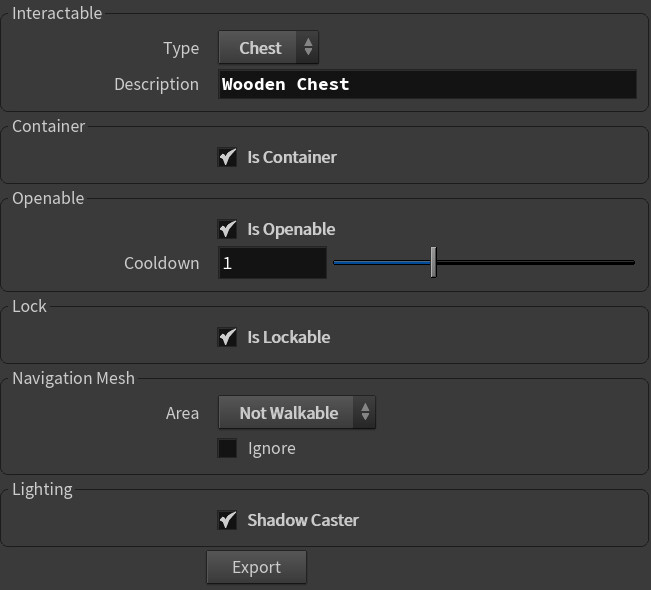Click the blue filled part of Cooldown slider
The width and height of the screenshot is (651, 590).
click(382, 262)
